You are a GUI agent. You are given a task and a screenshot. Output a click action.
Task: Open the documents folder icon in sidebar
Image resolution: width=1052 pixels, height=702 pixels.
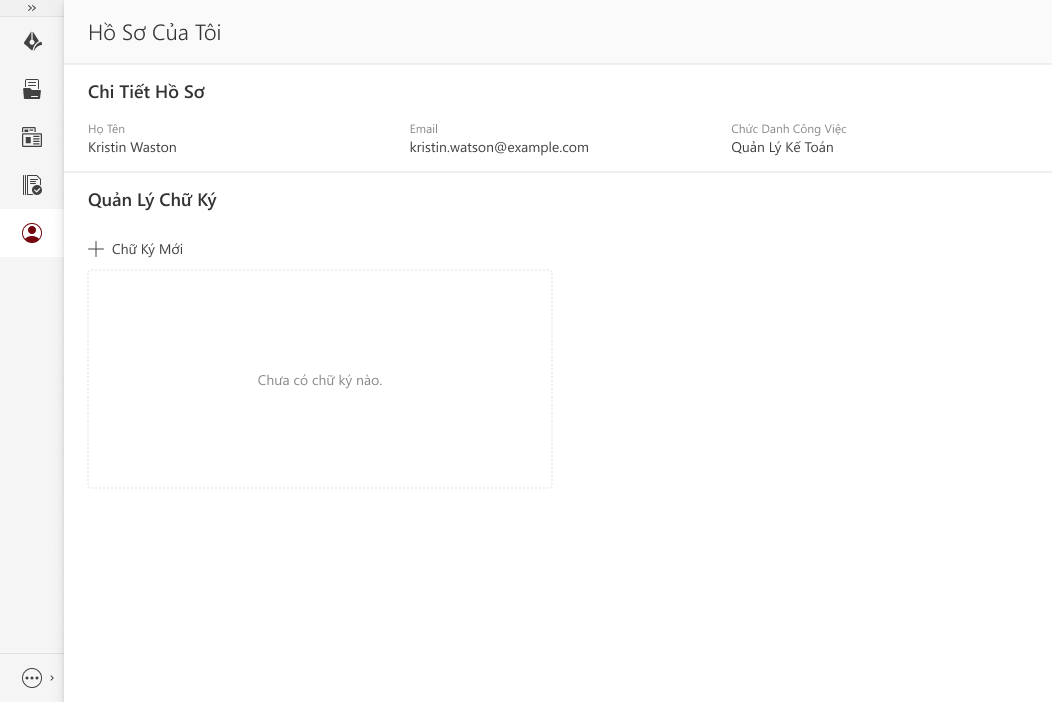click(x=32, y=89)
